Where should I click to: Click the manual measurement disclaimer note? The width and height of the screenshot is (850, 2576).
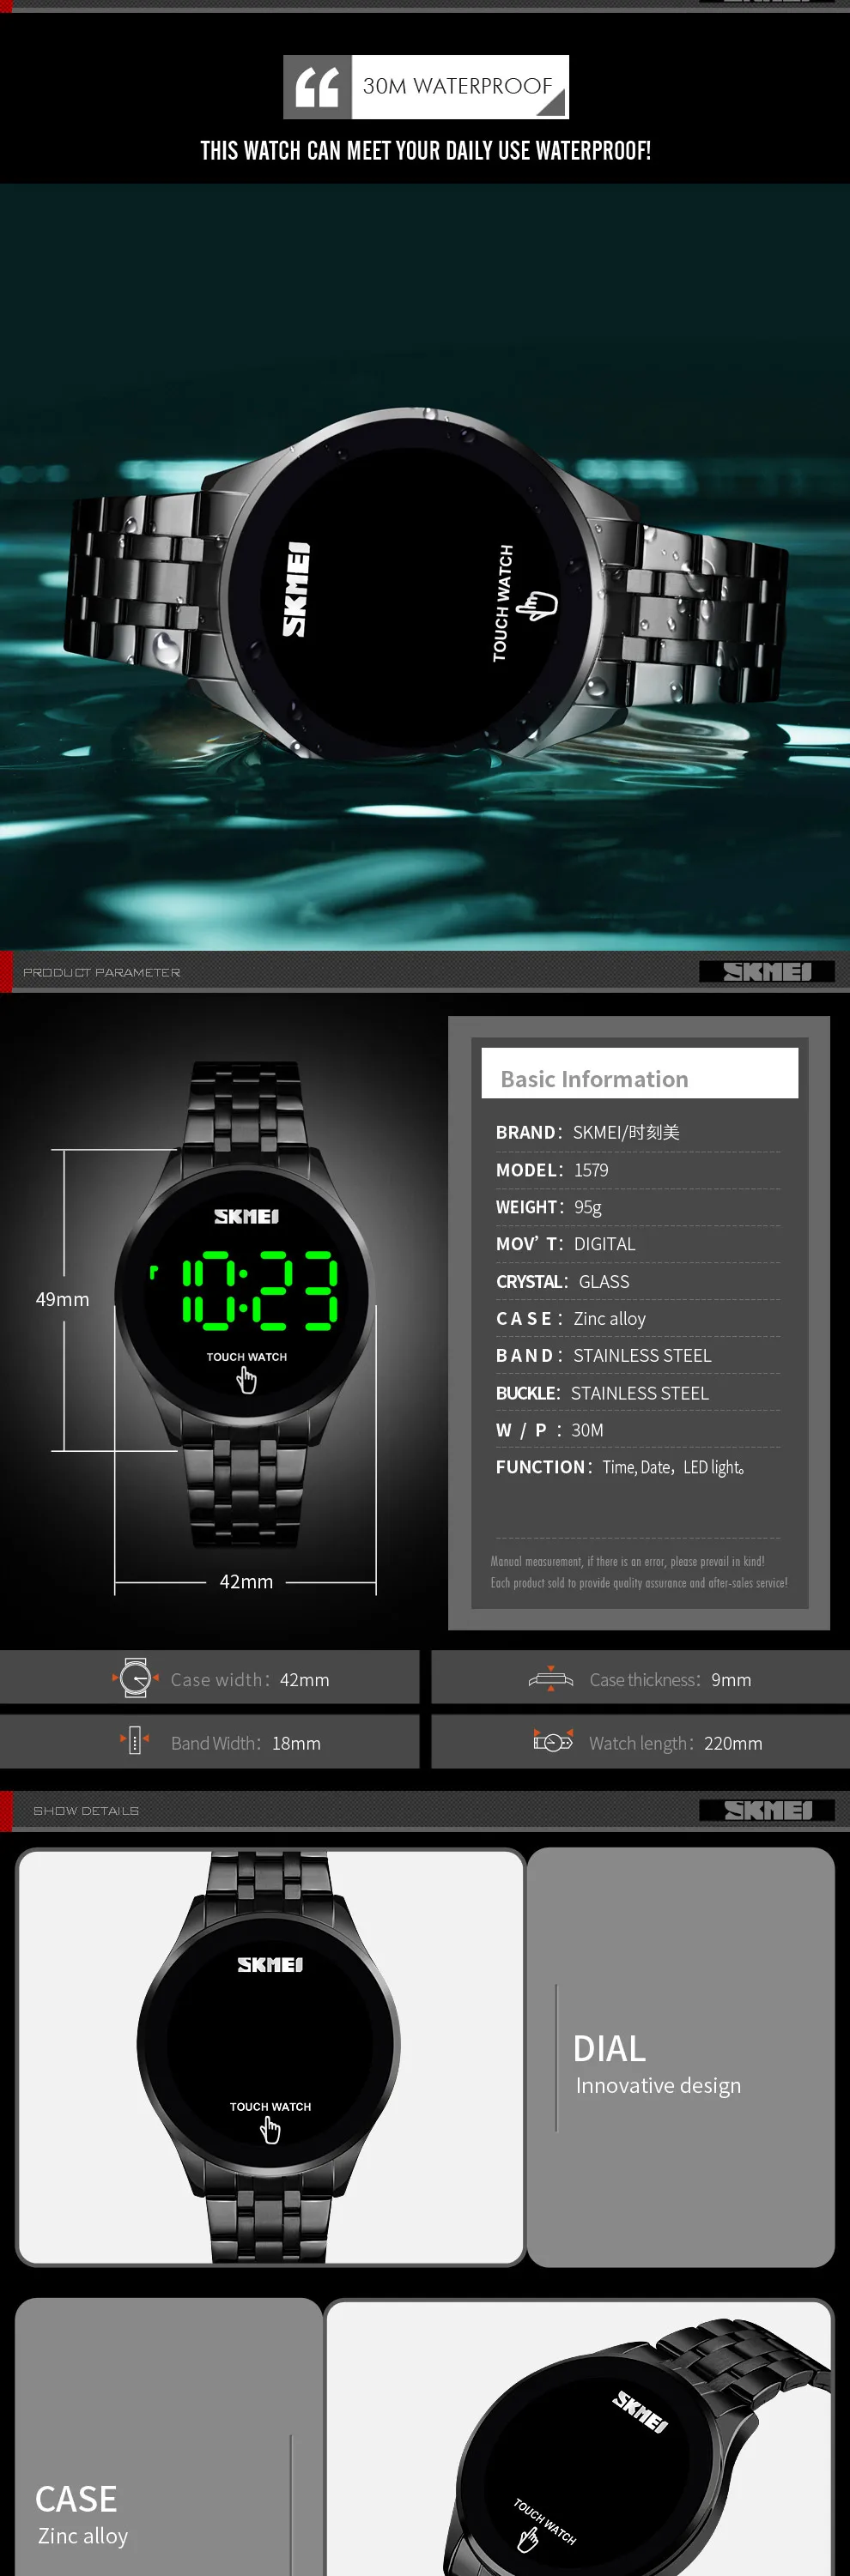[639, 1572]
